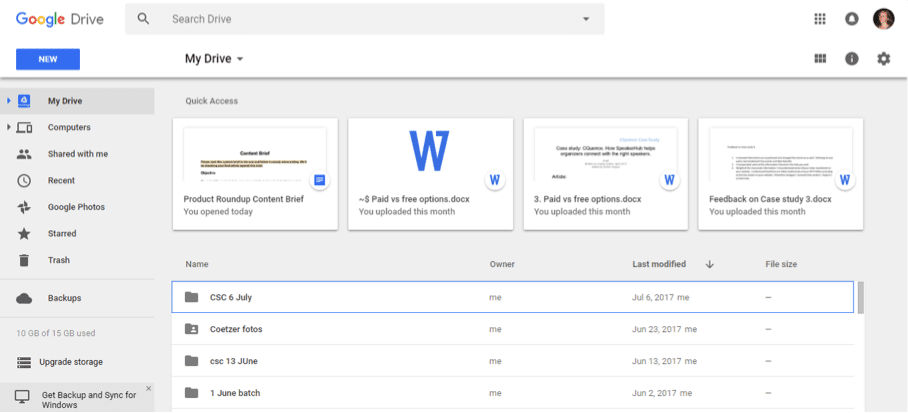The image size is (908, 413).
Task: Open the Google apps grid
Action: 819,19
